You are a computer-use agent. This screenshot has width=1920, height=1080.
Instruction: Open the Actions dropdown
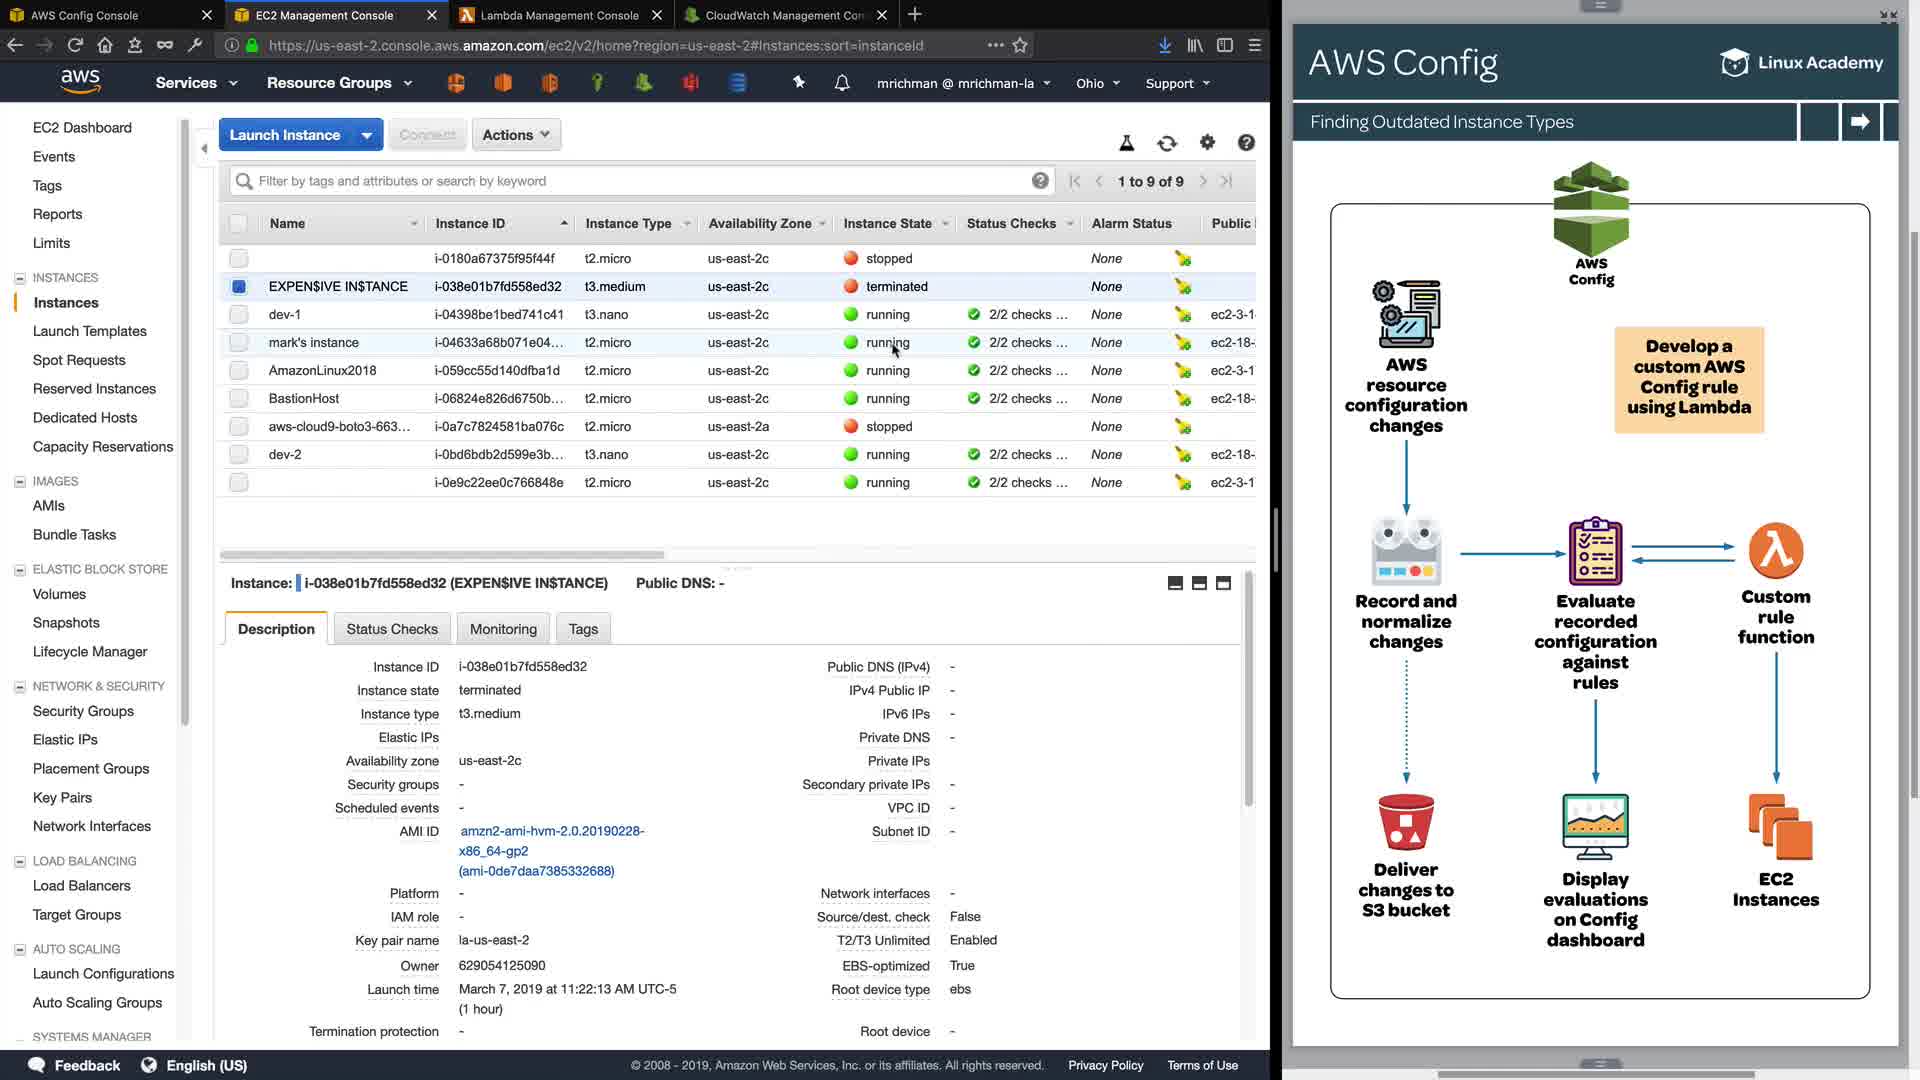click(516, 135)
